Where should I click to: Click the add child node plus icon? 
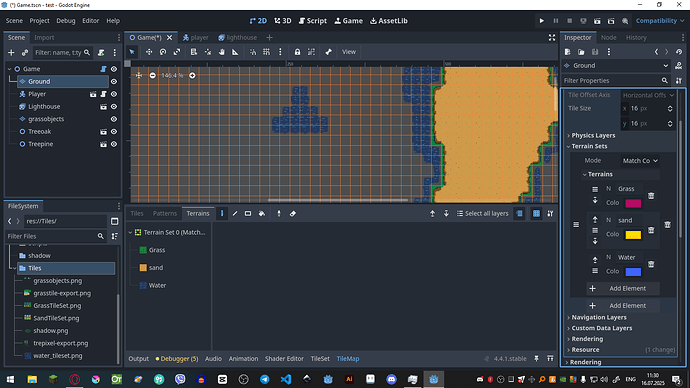click(x=11, y=53)
